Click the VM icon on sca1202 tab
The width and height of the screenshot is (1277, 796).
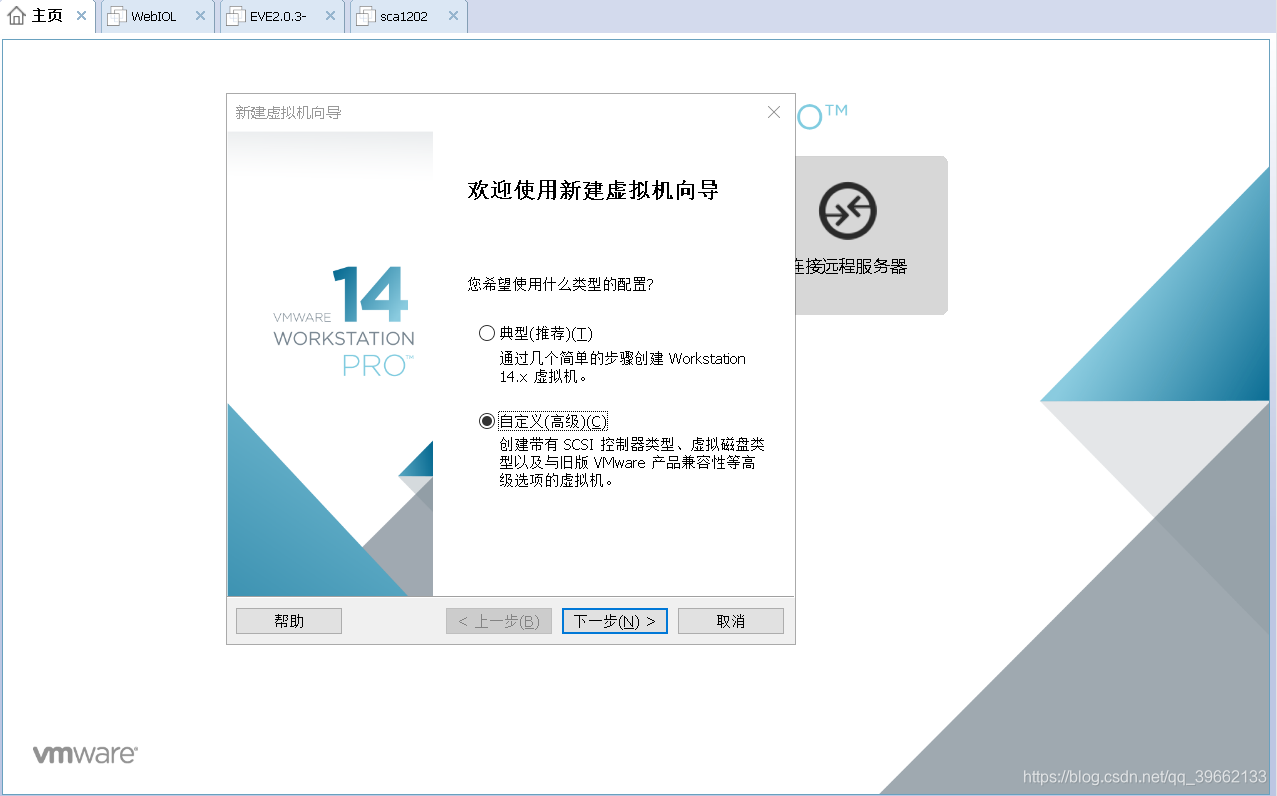coord(366,16)
